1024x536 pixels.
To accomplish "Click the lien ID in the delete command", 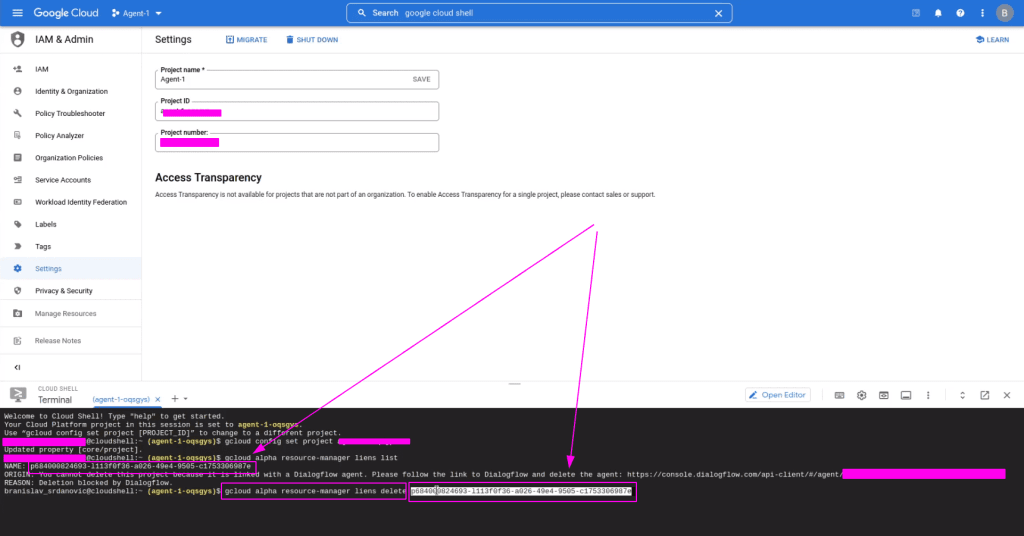I will click(x=522, y=491).
